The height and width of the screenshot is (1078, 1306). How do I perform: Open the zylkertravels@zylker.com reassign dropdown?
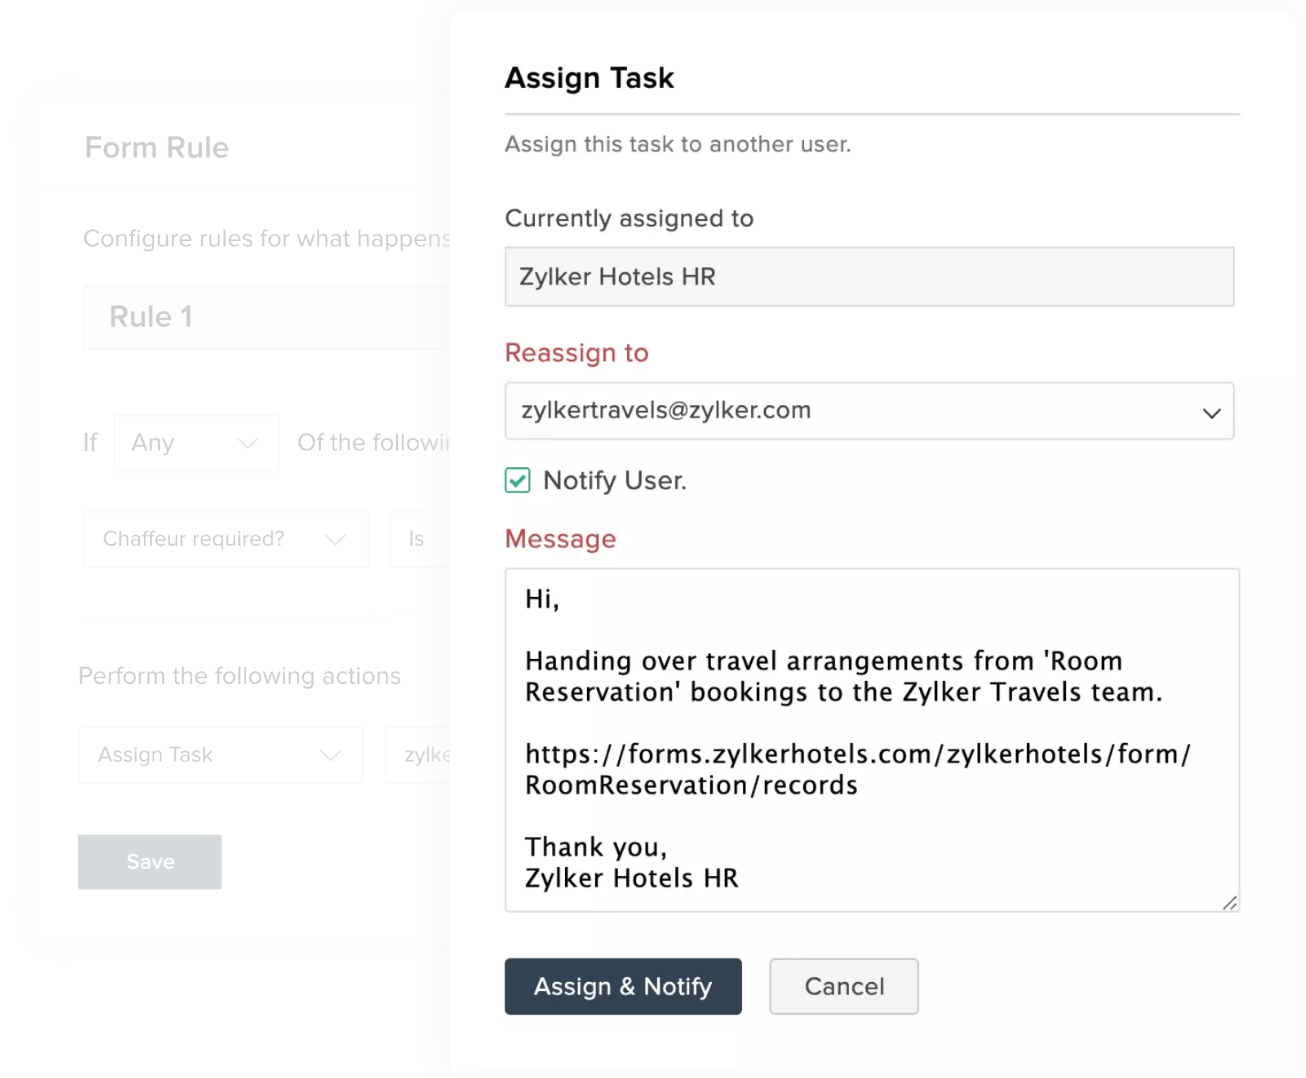point(860,411)
